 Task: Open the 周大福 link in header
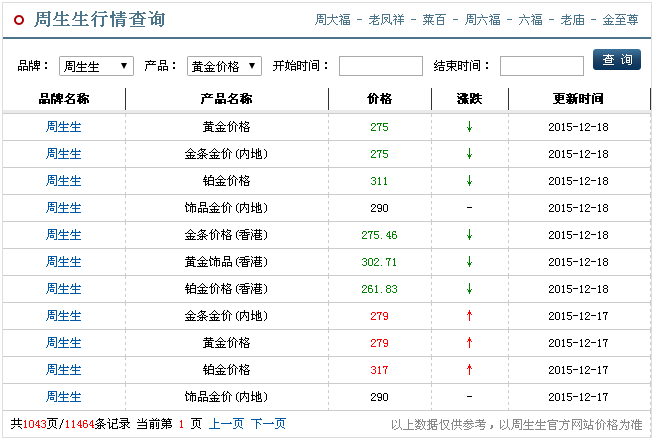(333, 20)
